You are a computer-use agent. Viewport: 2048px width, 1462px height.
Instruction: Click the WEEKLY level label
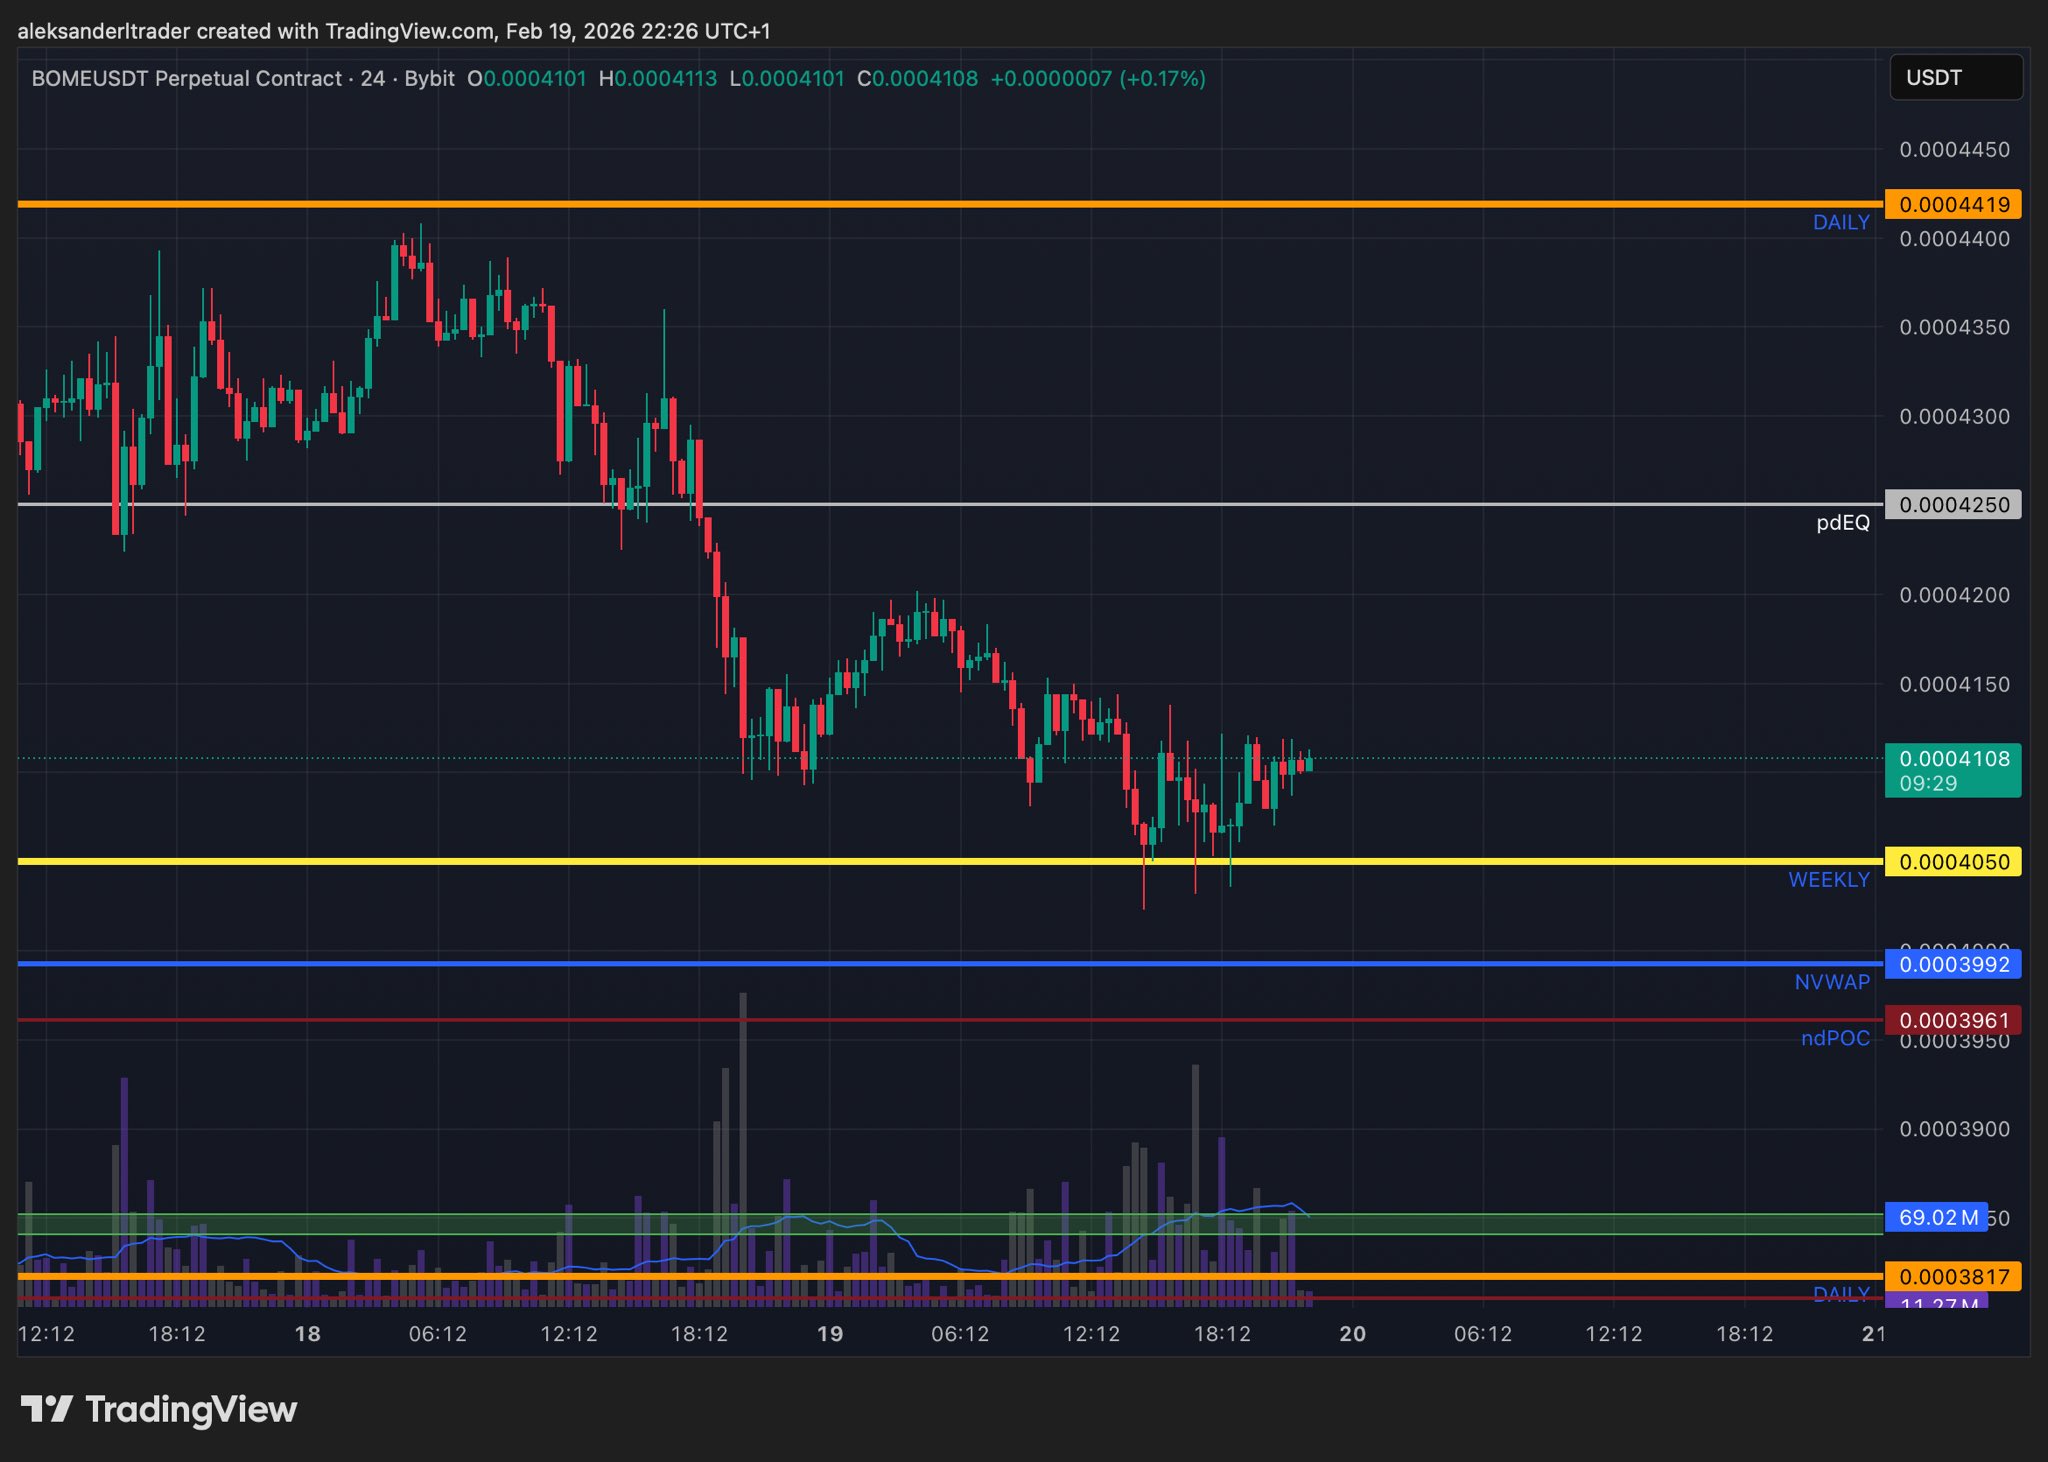pos(1828,880)
